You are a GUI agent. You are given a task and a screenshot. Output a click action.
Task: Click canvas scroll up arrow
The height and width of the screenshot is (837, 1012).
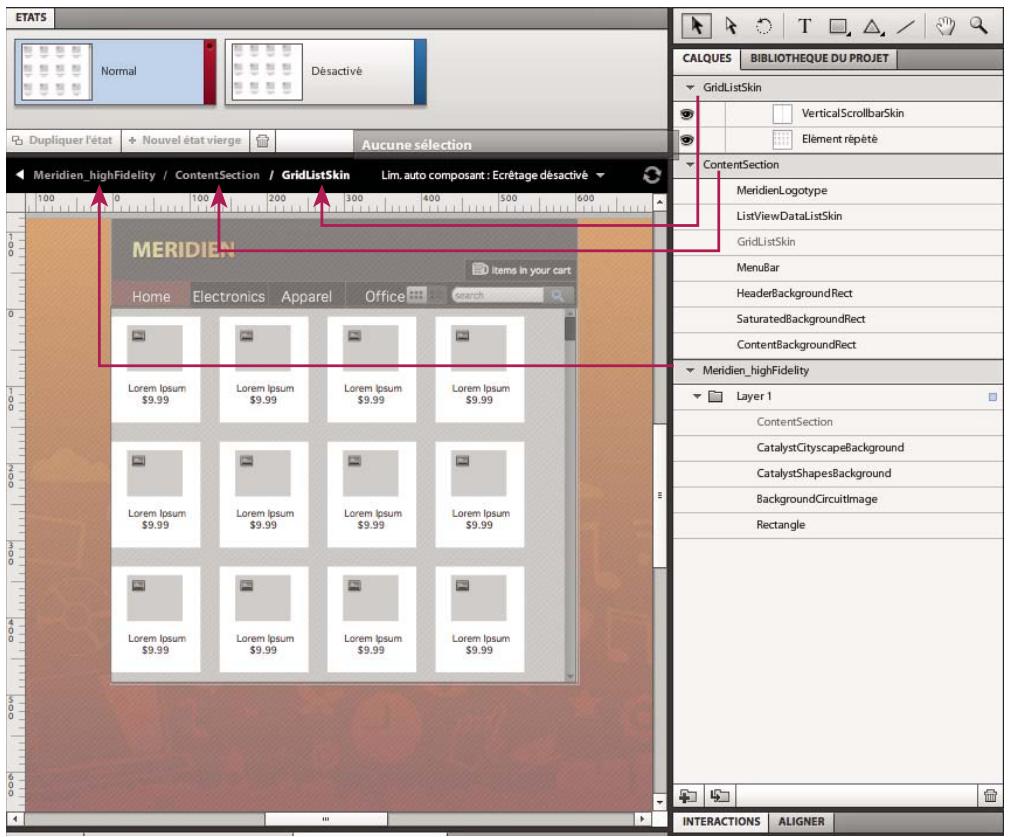click(x=660, y=202)
